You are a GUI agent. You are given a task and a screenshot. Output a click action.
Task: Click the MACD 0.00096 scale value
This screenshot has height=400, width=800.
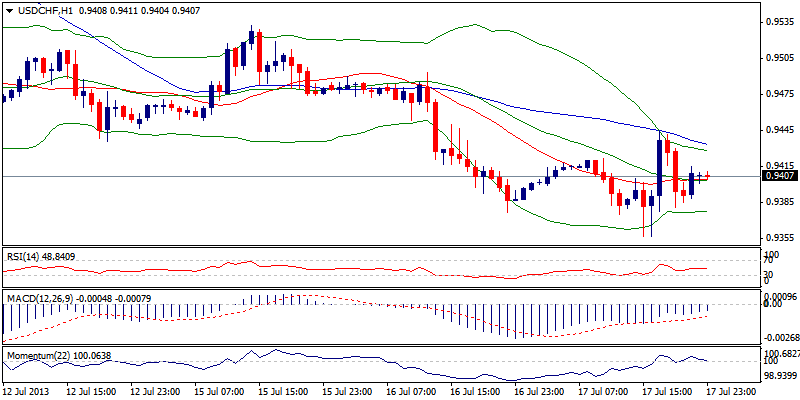click(780, 297)
